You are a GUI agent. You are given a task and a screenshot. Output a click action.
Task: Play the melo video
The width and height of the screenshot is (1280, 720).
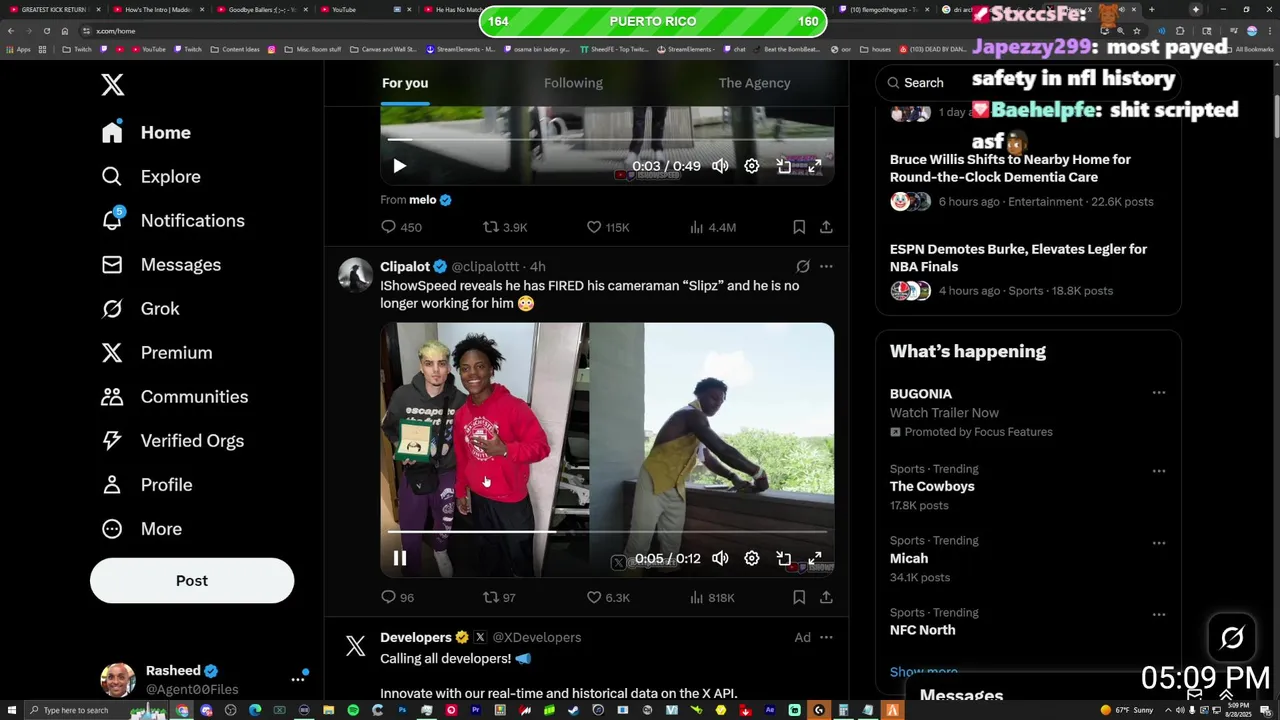(x=399, y=166)
